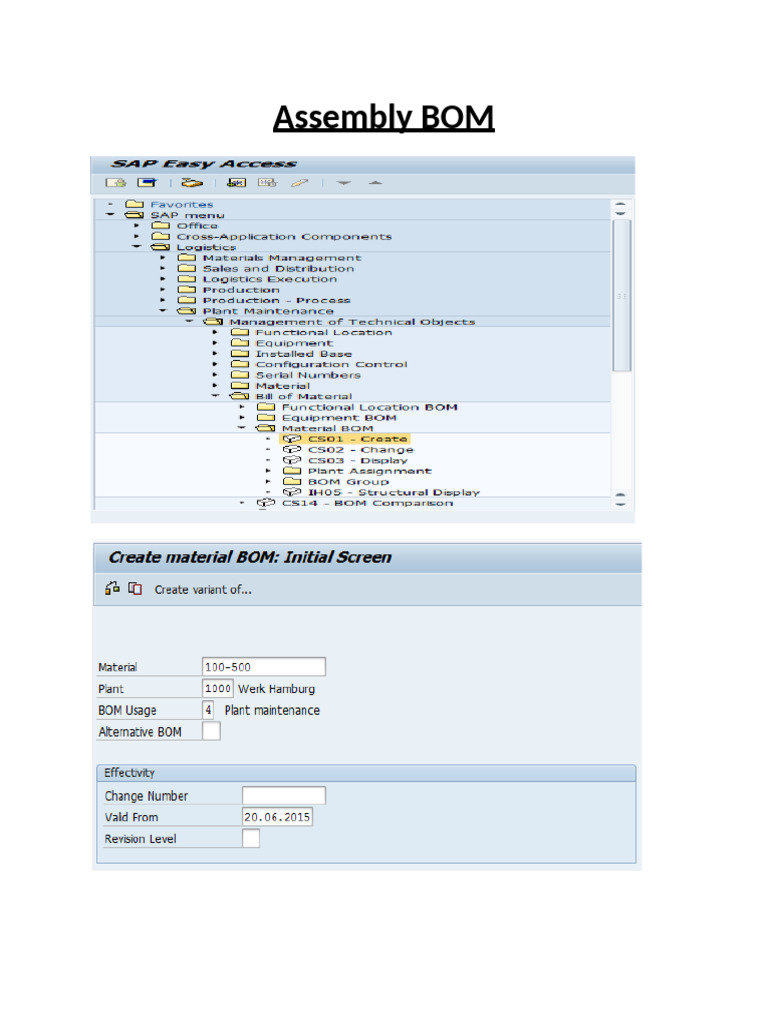The image size is (768, 1024).
Task: Click the top scroll-up arrow of tree
Action: click(620, 203)
